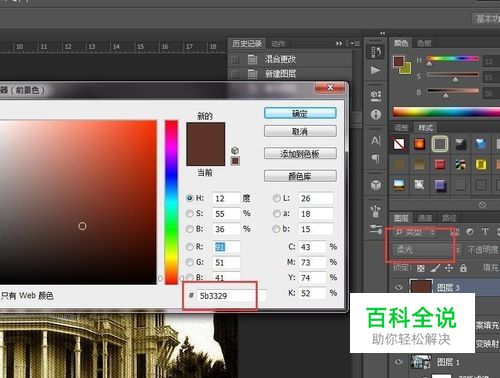The image size is (500, 378).
Task: Open the 基本功能 workspace dropdown
Action: pos(487,19)
